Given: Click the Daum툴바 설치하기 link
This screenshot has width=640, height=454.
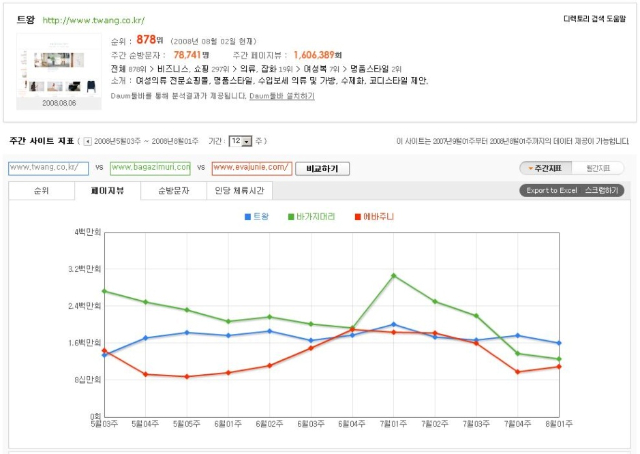Looking at the screenshot, I should click(x=282, y=96).
